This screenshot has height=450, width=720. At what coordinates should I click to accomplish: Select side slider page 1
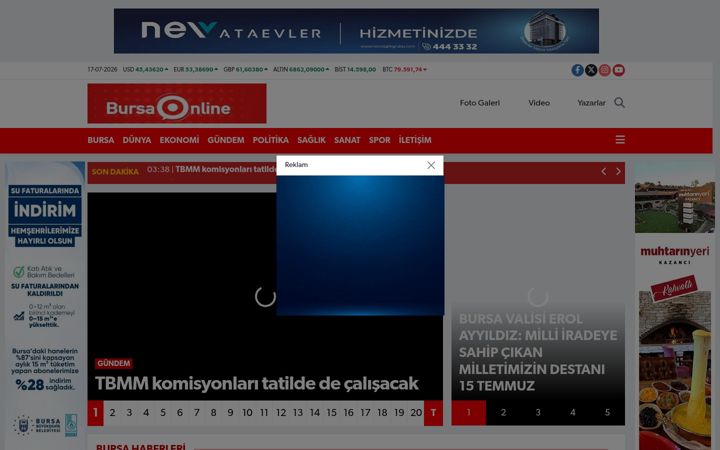point(468,413)
